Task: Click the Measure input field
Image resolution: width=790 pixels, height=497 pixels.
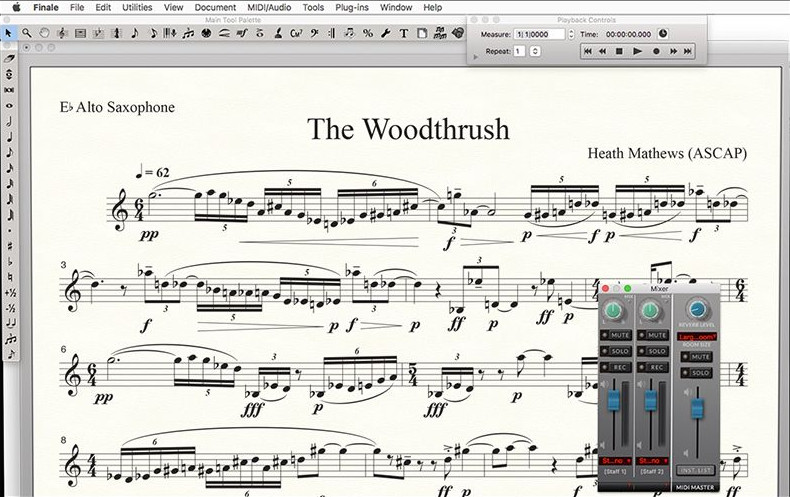Action: click(x=540, y=34)
